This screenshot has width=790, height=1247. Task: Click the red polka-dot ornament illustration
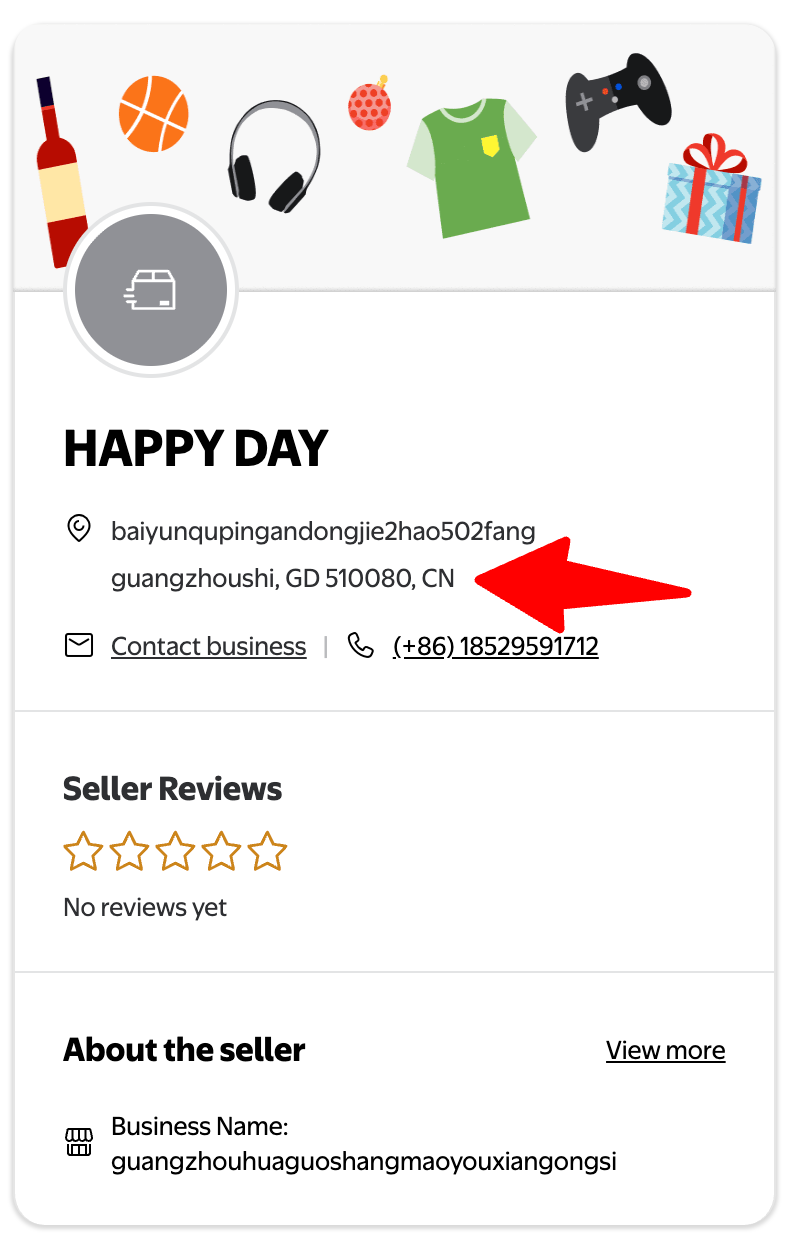point(369,103)
